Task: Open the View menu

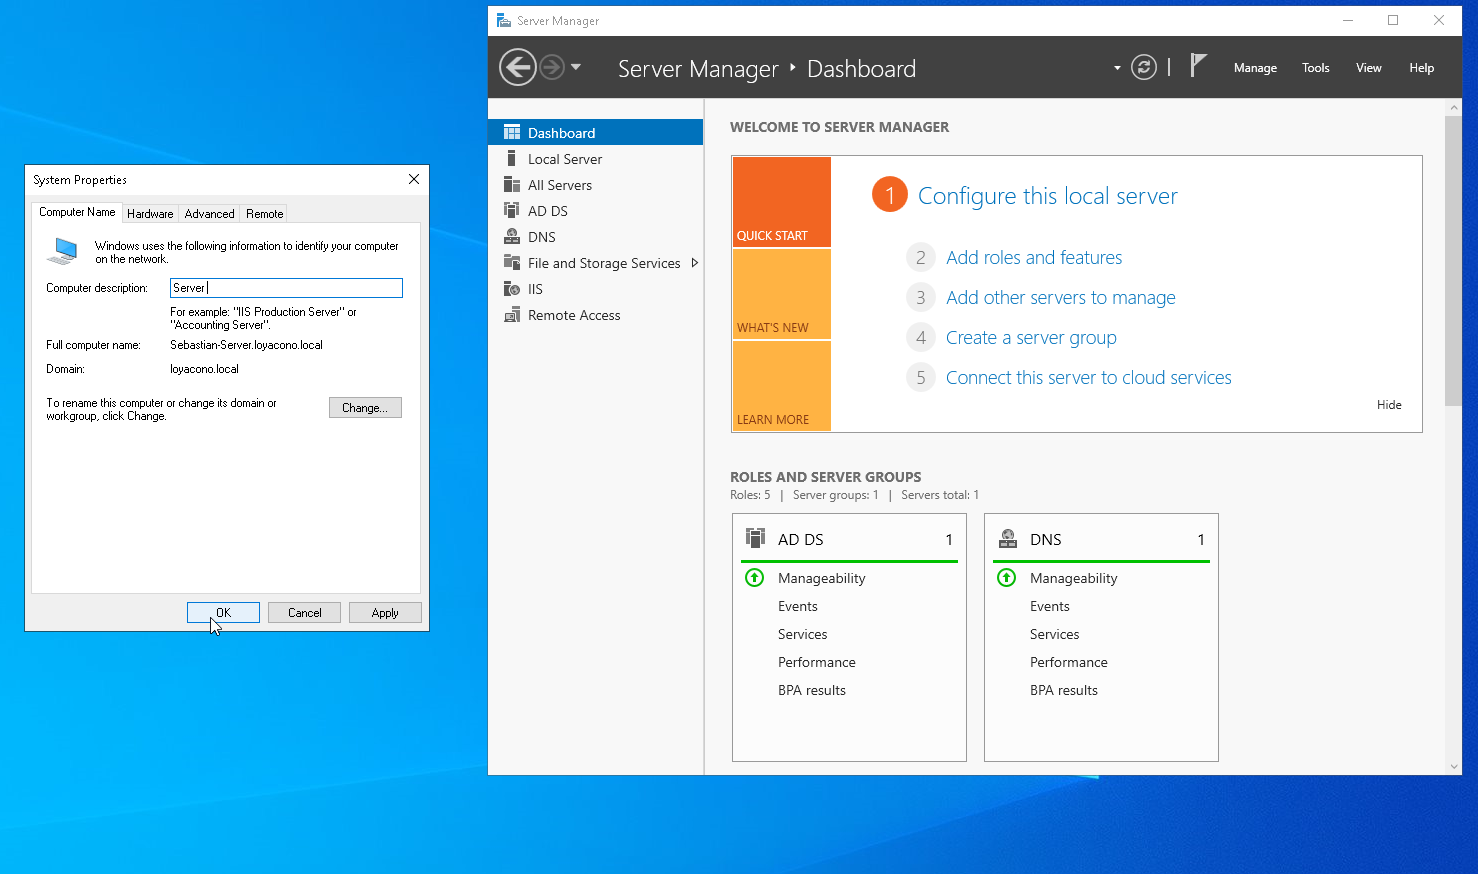Action: pos(1369,68)
